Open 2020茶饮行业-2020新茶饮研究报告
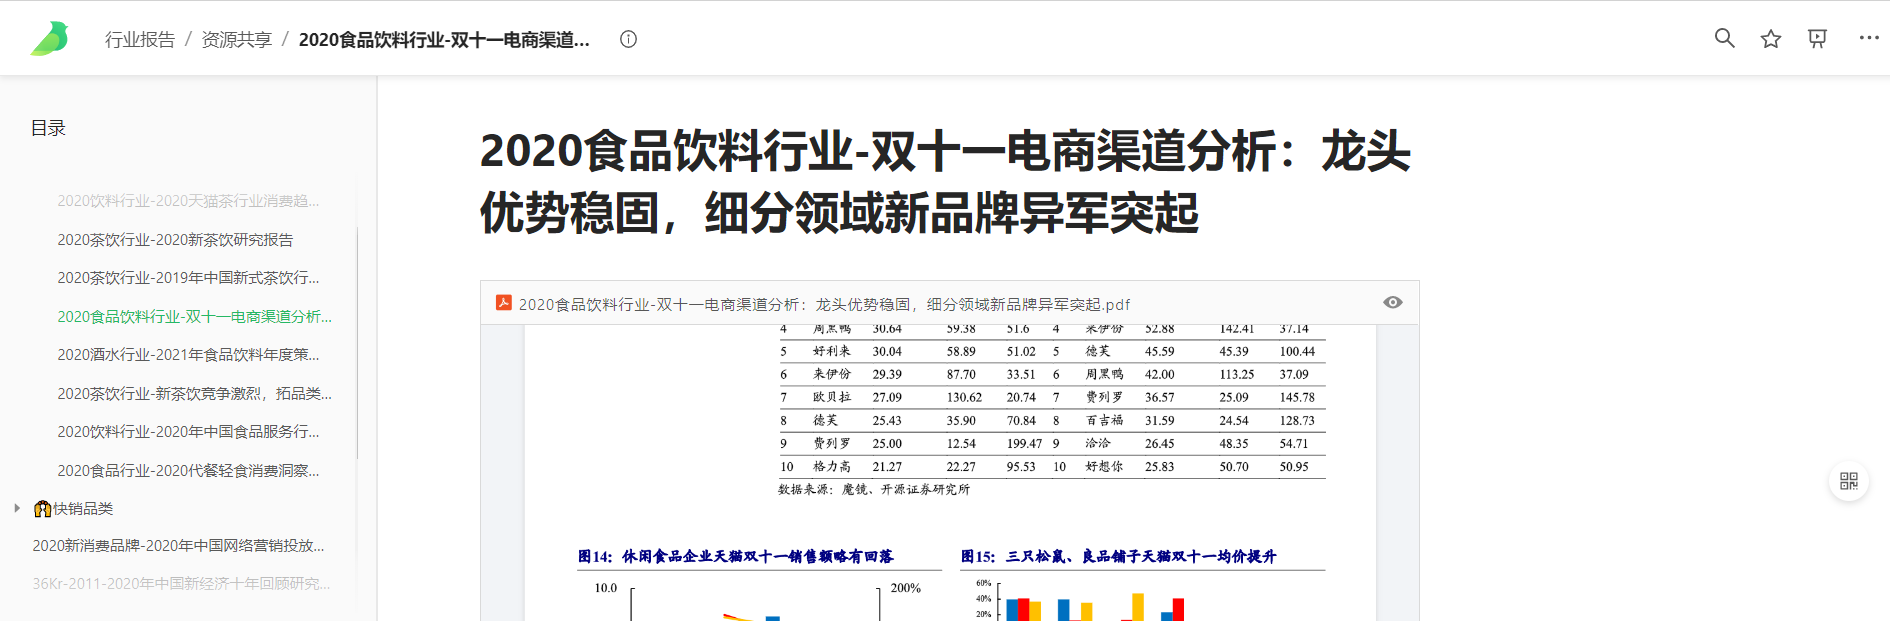 [175, 240]
